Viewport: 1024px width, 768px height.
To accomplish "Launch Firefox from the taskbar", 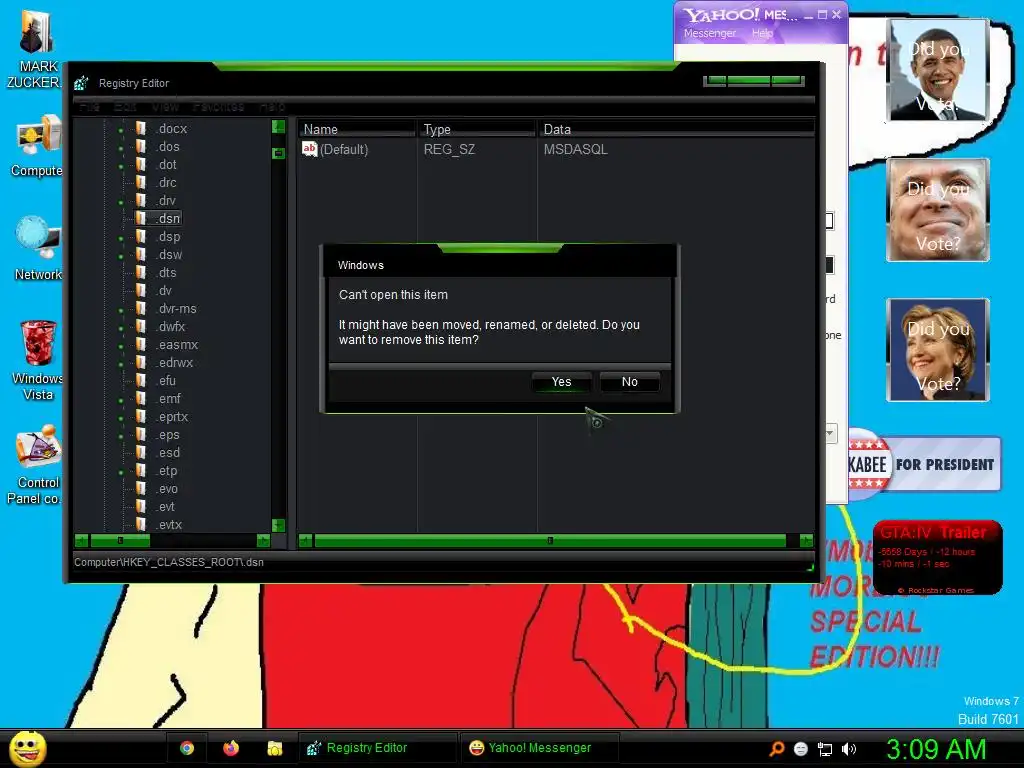I will pos(231,748).
